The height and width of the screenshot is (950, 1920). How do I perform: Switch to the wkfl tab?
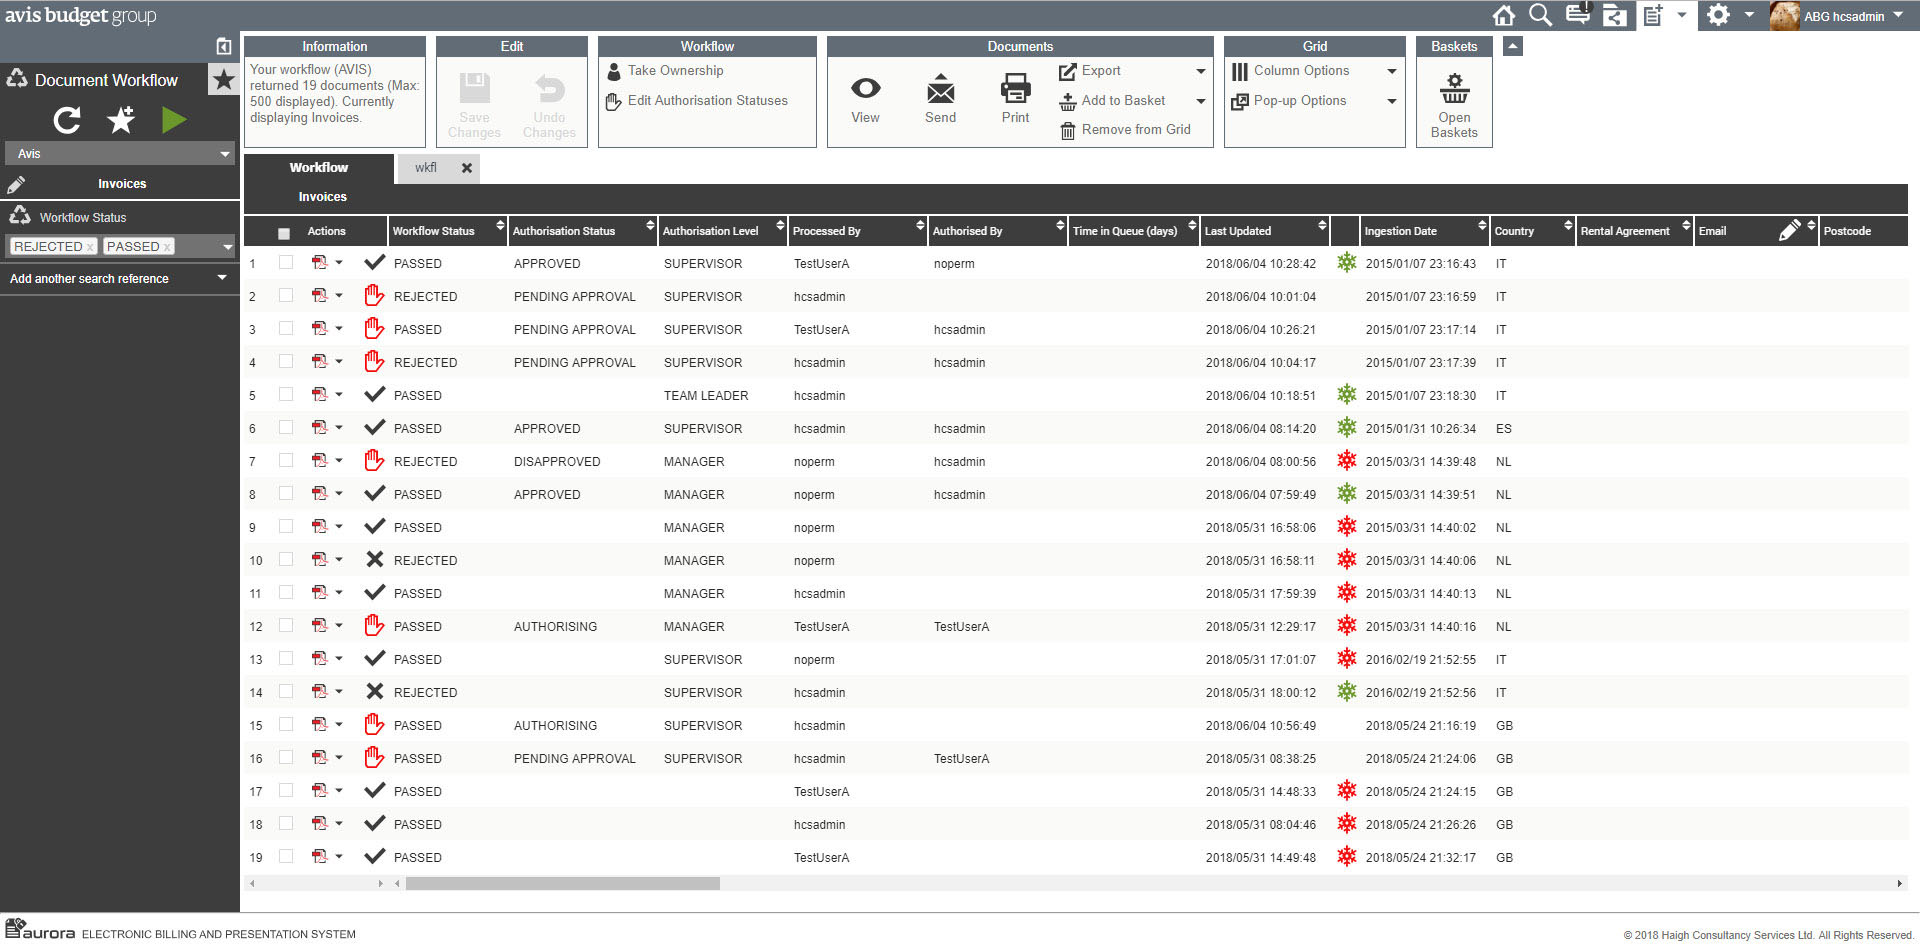426,168
